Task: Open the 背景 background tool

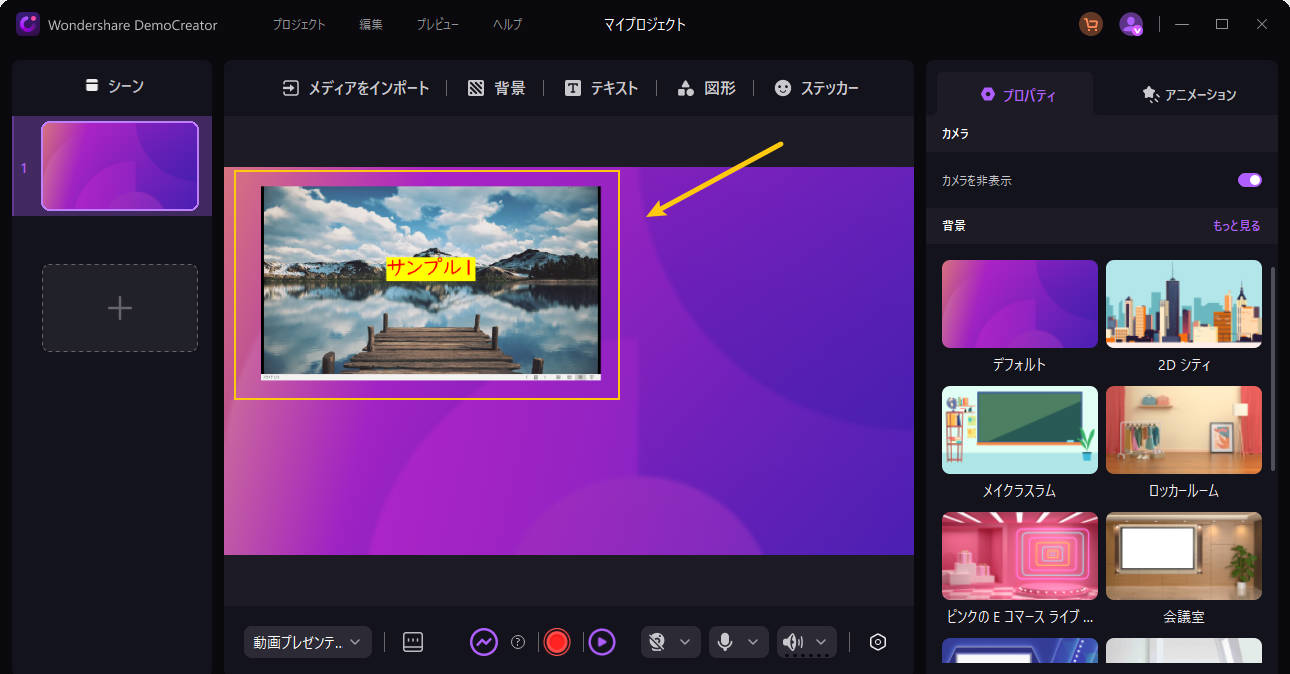Action: point(496,88)
